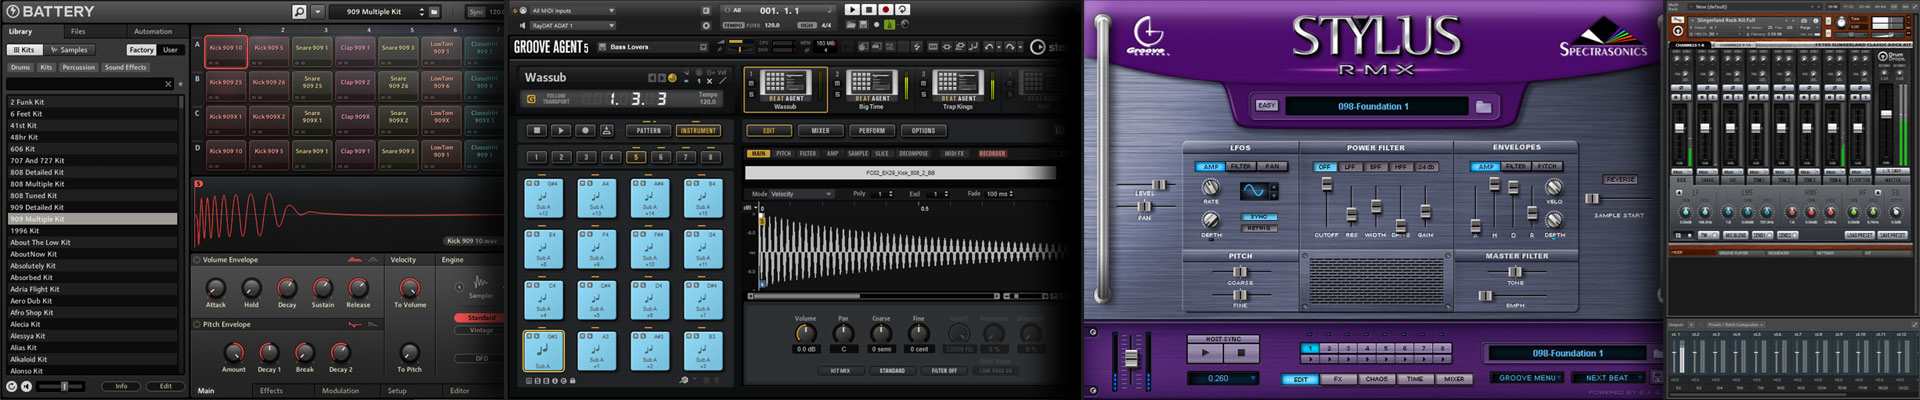Open the Velocity mode dropdown

click(x=801, y=194)
